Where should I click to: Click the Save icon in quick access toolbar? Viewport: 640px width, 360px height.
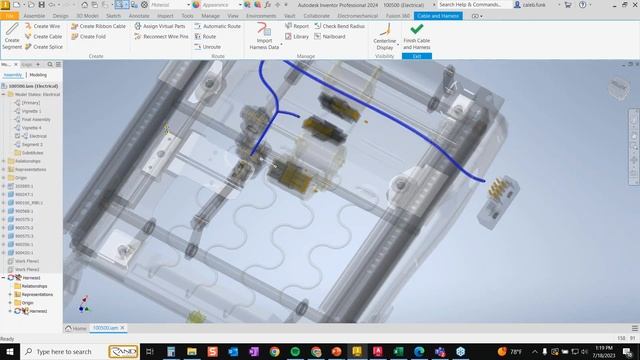pos(41,5)
